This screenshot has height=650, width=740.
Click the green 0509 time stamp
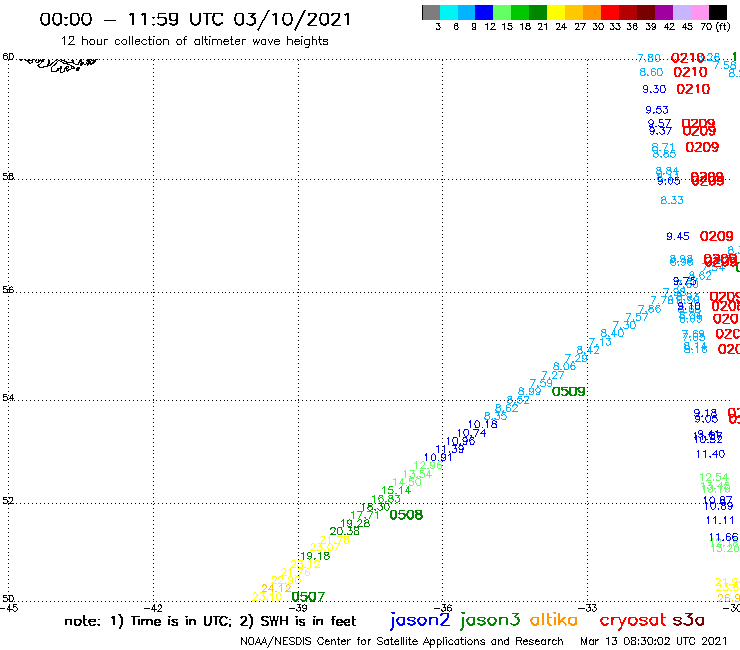coord(569,392)
